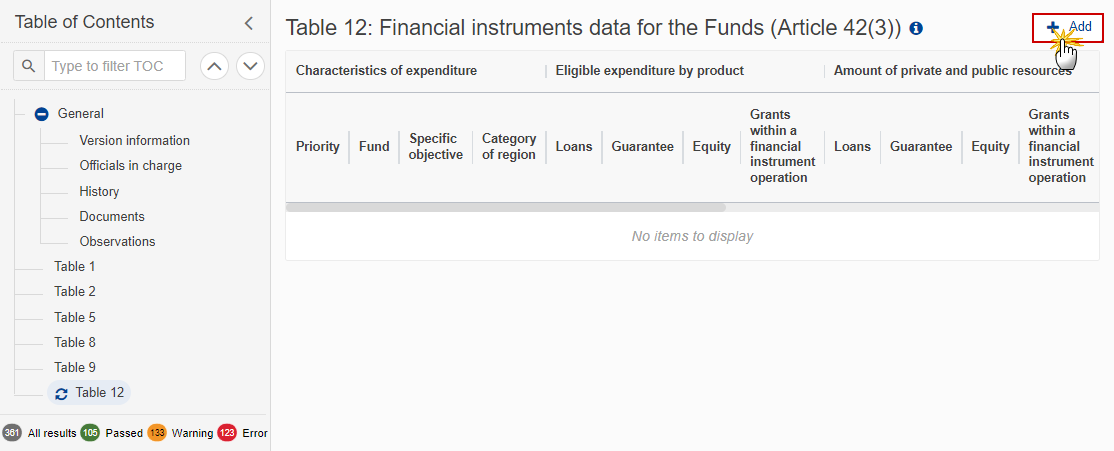The image size is (1114, 451).
Task: Filter by the 133 Warning badge
Action: click(x=157, y=433)
